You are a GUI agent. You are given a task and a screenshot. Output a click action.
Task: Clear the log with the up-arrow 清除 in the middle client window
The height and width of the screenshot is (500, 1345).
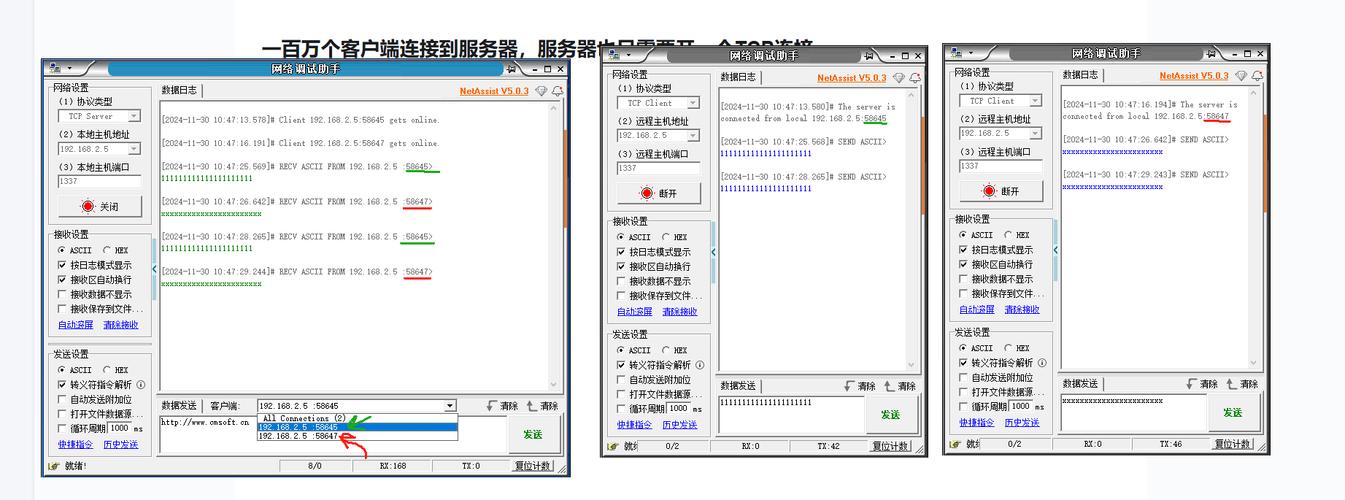coord(900,386)
